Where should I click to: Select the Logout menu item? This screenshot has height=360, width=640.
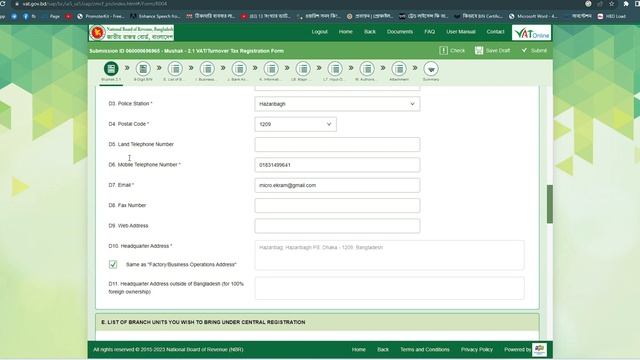point(320,31)
